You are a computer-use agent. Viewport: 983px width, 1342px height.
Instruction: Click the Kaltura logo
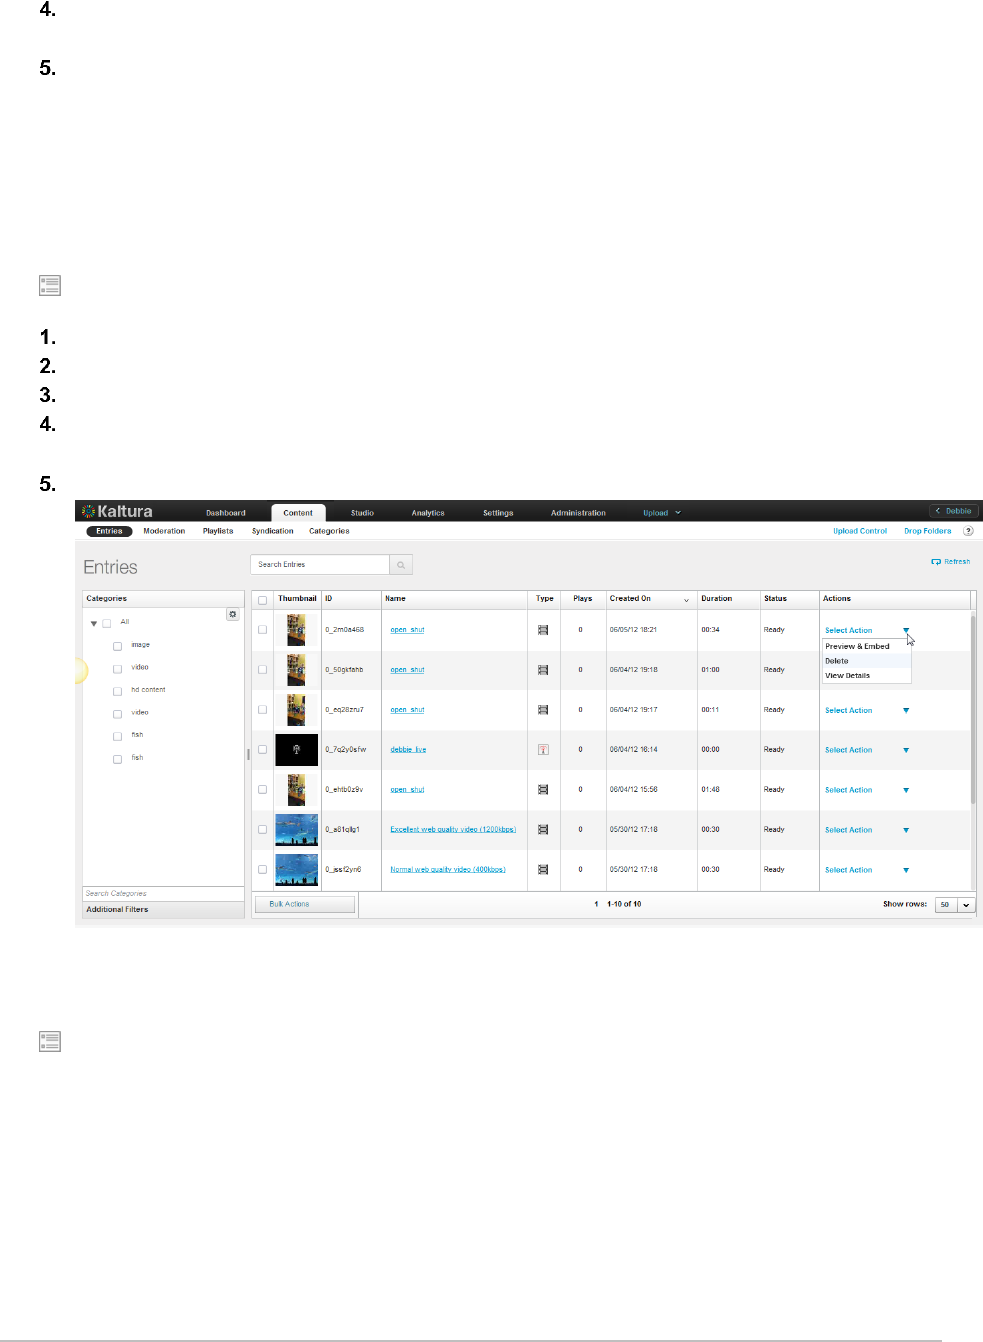(x=117, y=512)
